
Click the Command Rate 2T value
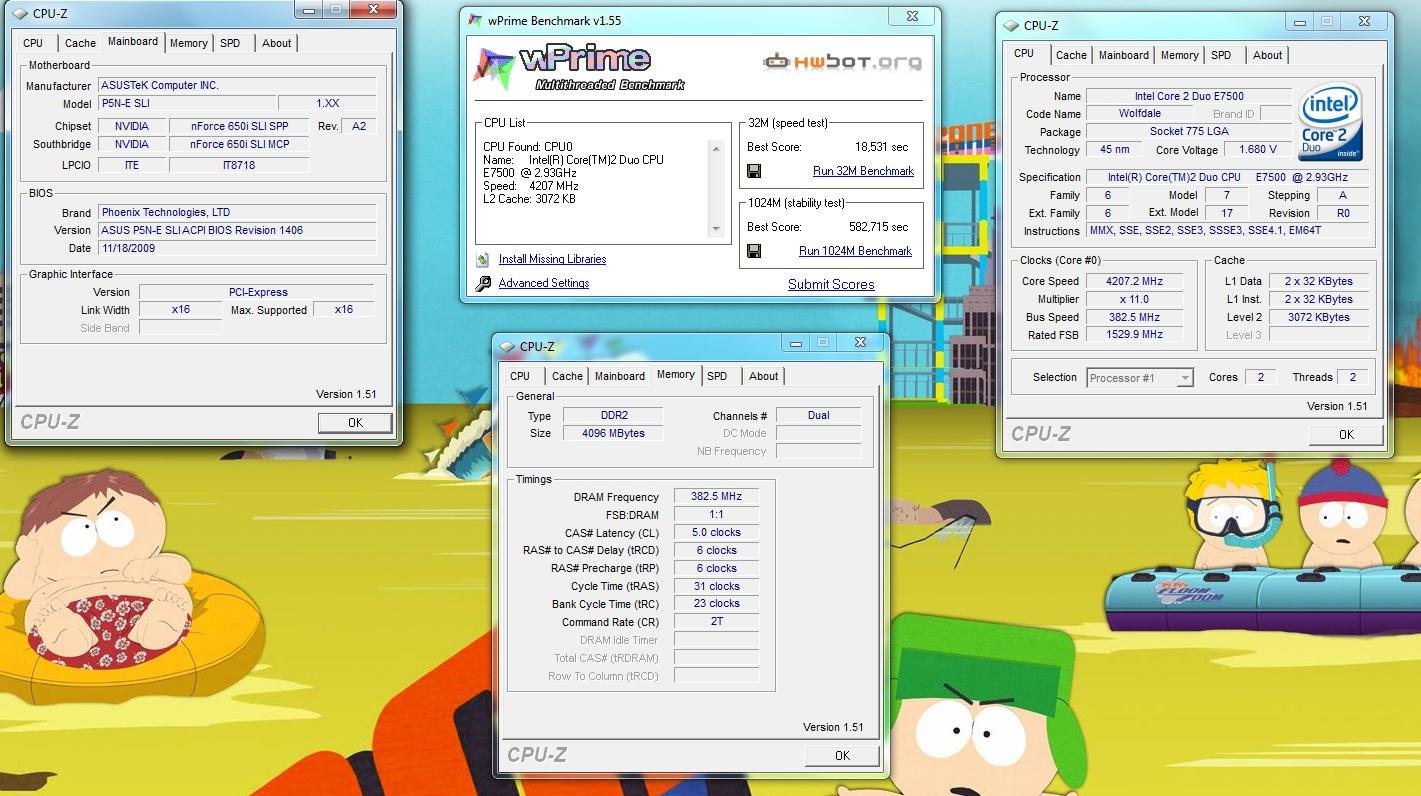click(x=716, y=622)
